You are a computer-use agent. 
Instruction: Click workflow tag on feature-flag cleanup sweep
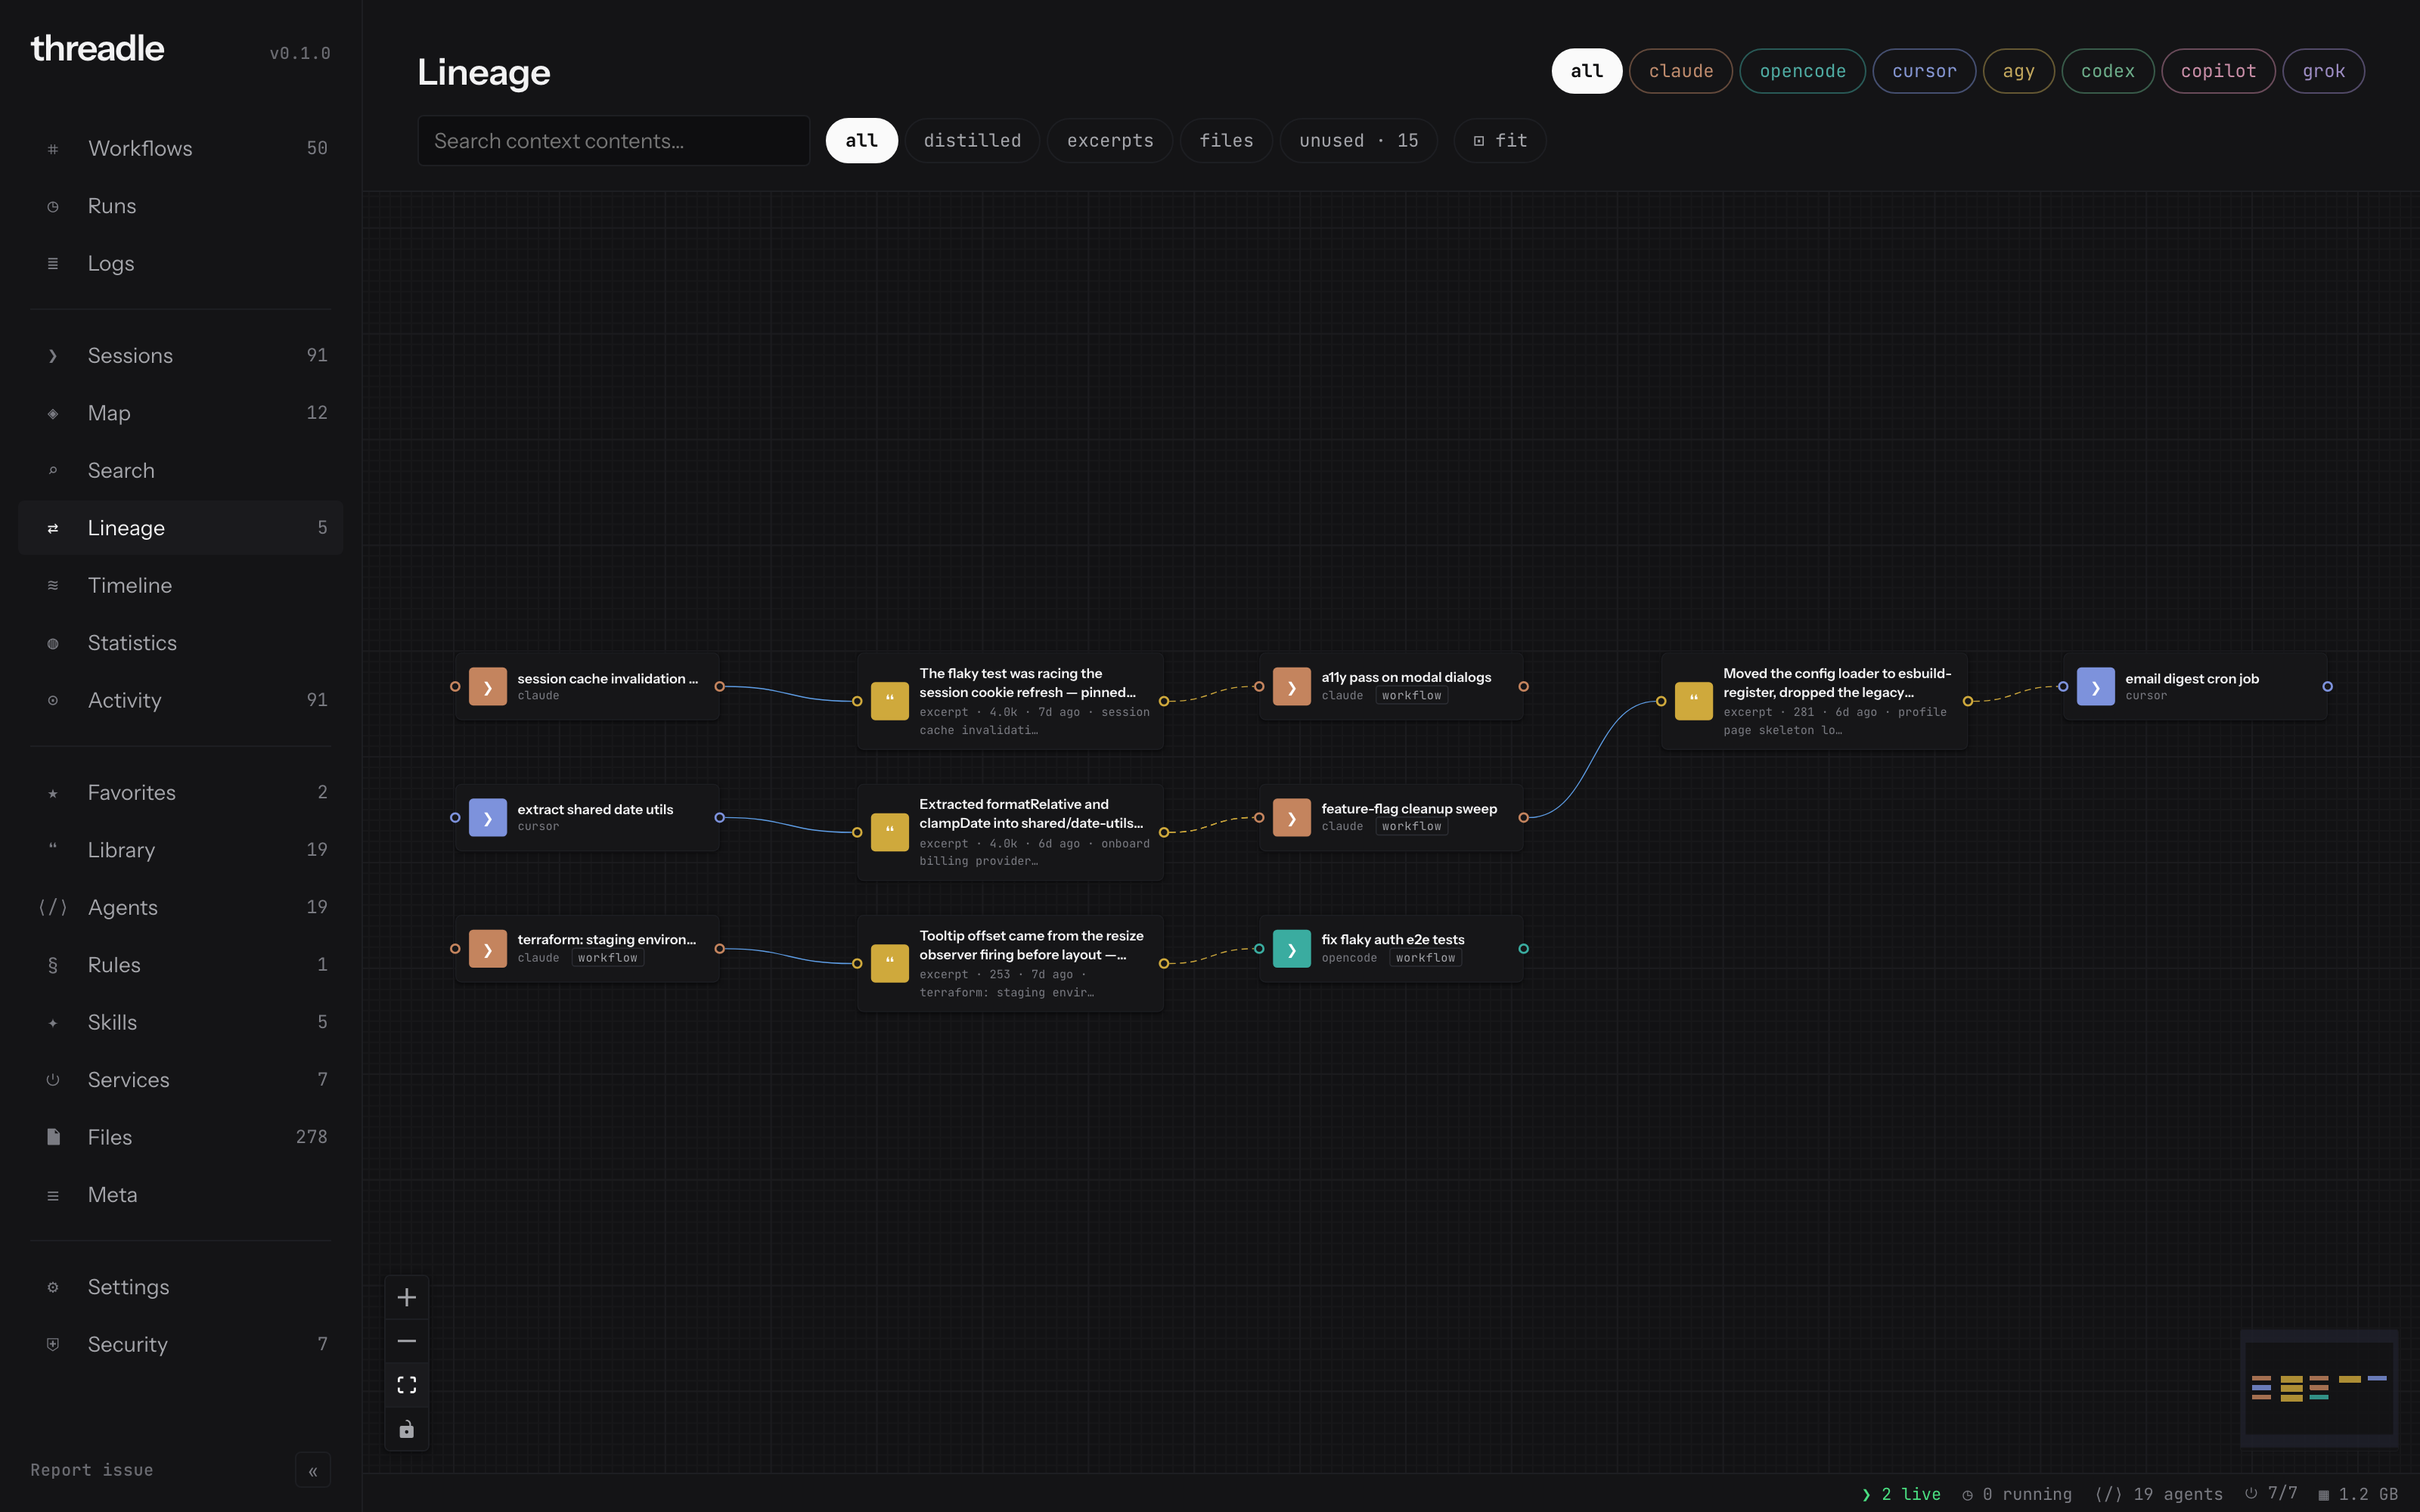pyautogui.click(x=1411, y=827)
